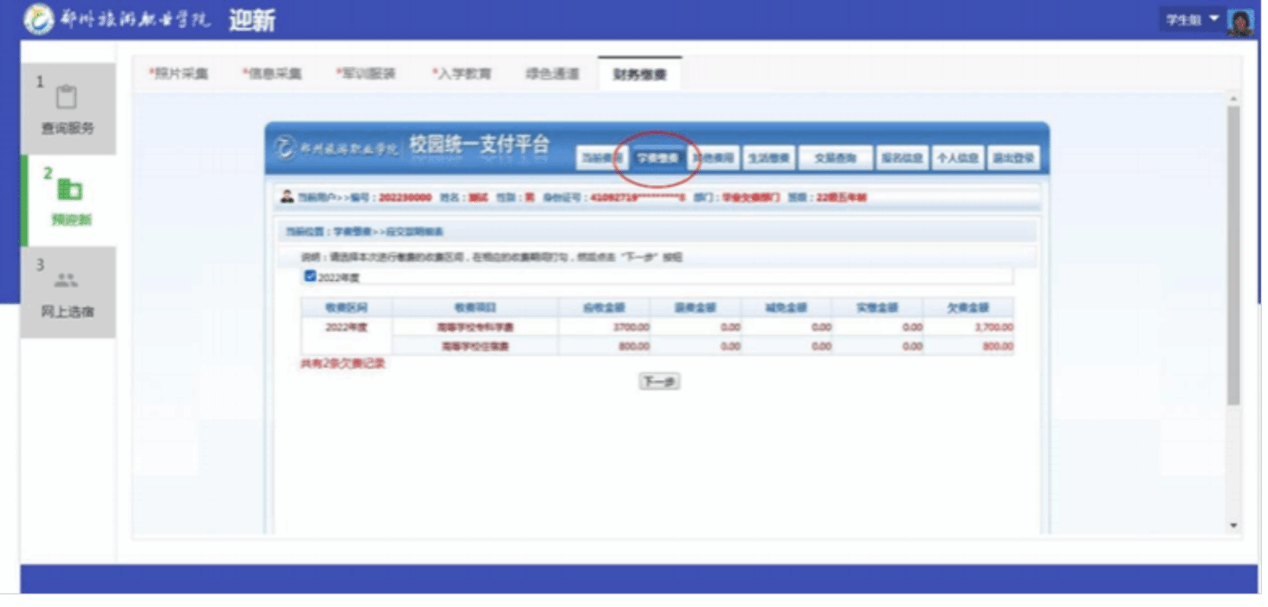Click the current user person icon

pyautogui.click(x=287, y=197)
